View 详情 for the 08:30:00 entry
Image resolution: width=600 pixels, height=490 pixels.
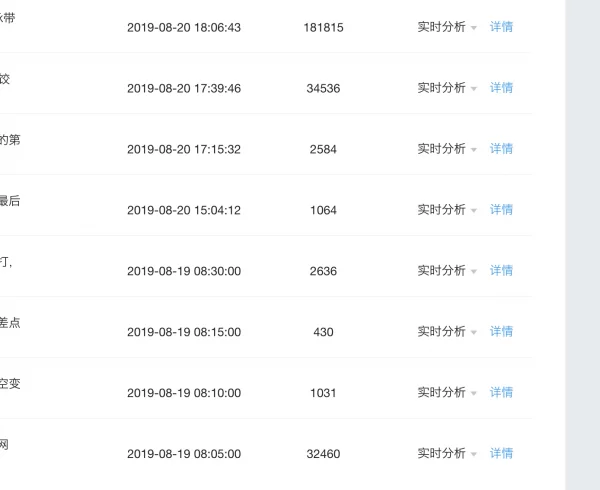point(501,271)
